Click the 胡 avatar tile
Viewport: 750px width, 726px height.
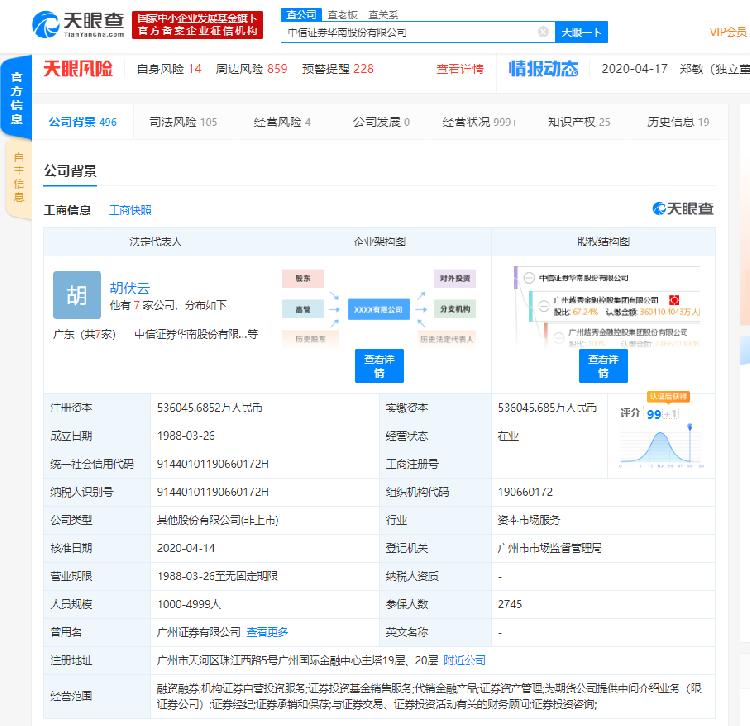click(77, 295)
